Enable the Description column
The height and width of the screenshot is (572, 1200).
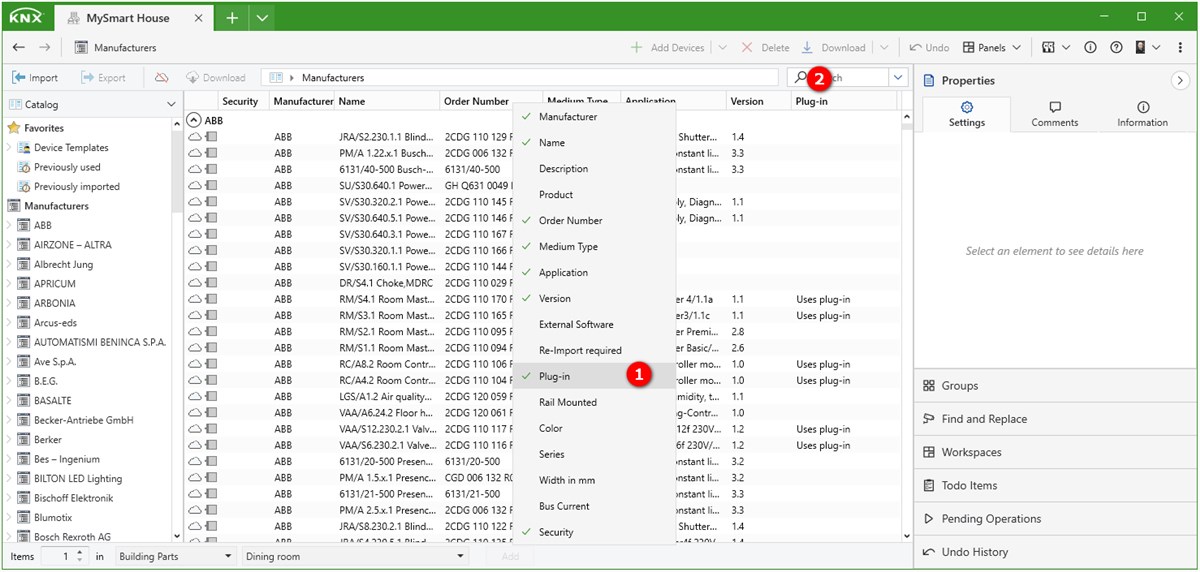(x=595, y=169)
